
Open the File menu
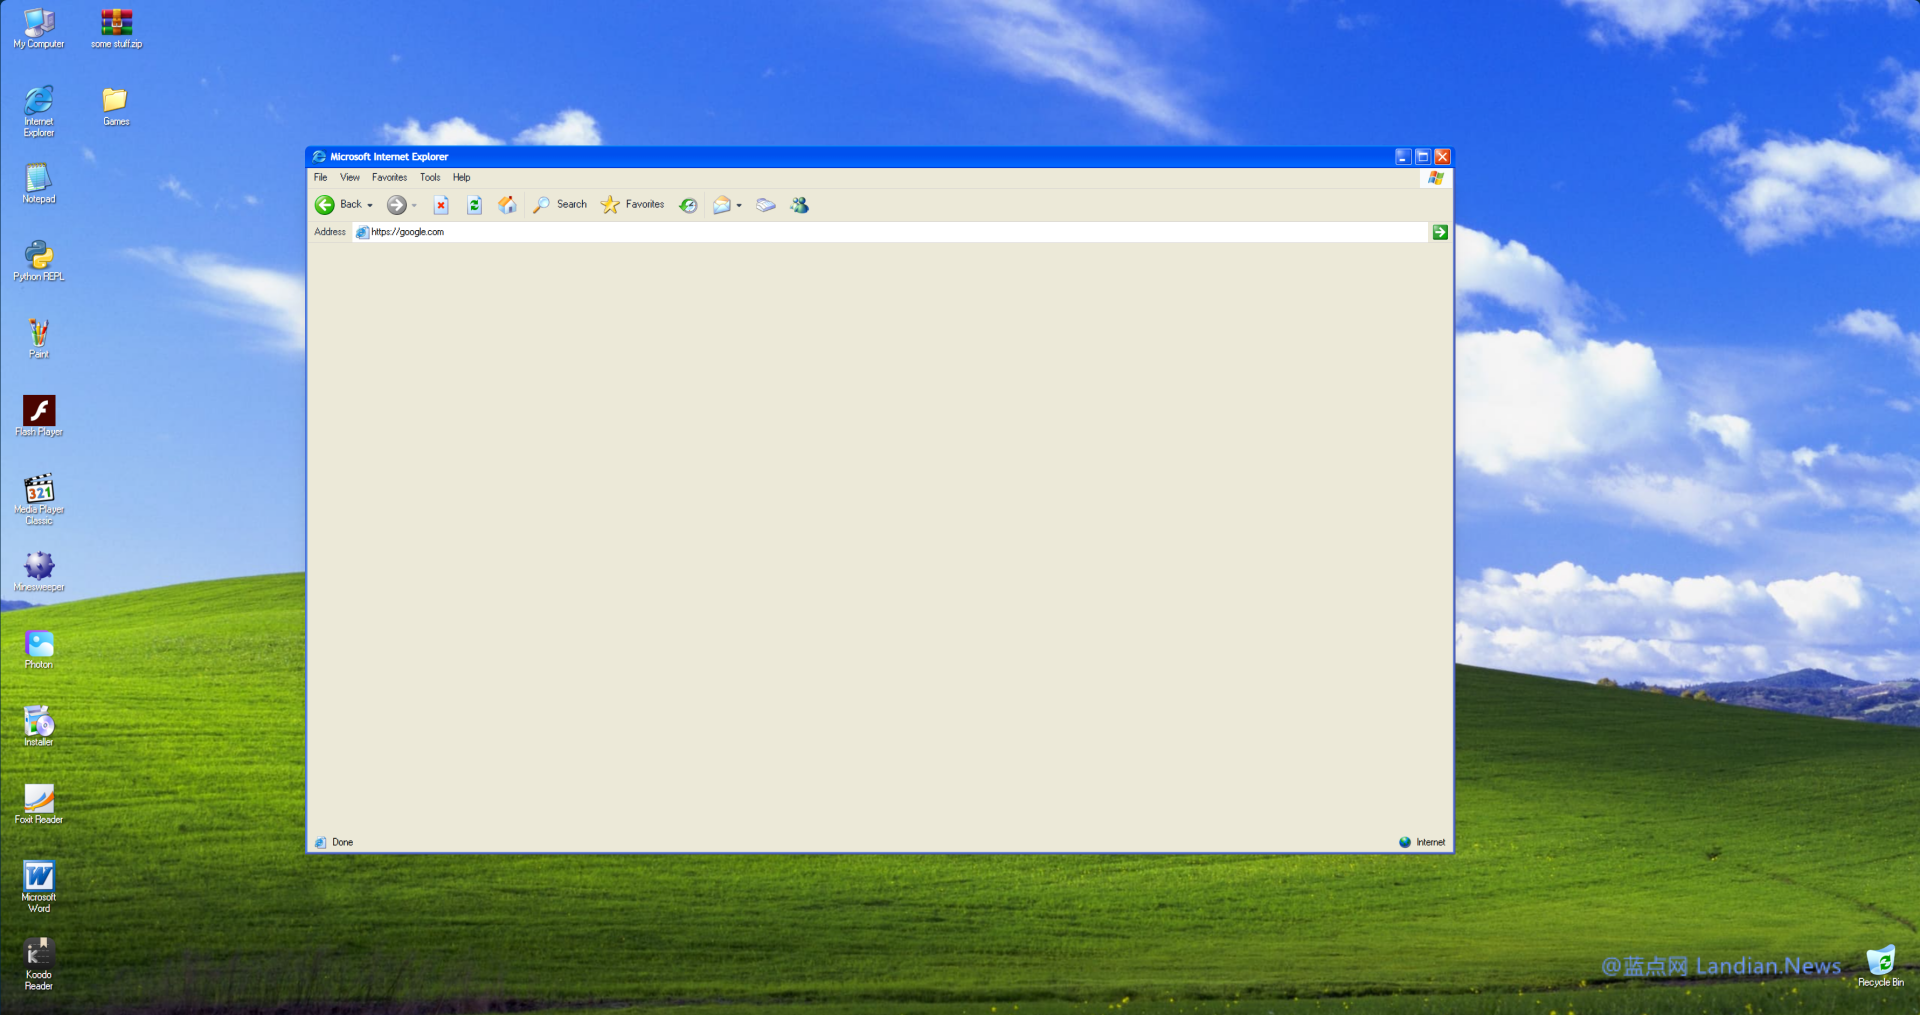[x=320, y=178]
